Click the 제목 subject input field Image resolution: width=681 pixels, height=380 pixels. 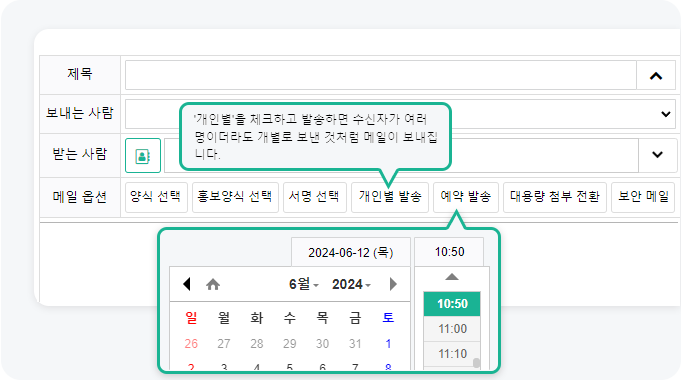[381, 75]
